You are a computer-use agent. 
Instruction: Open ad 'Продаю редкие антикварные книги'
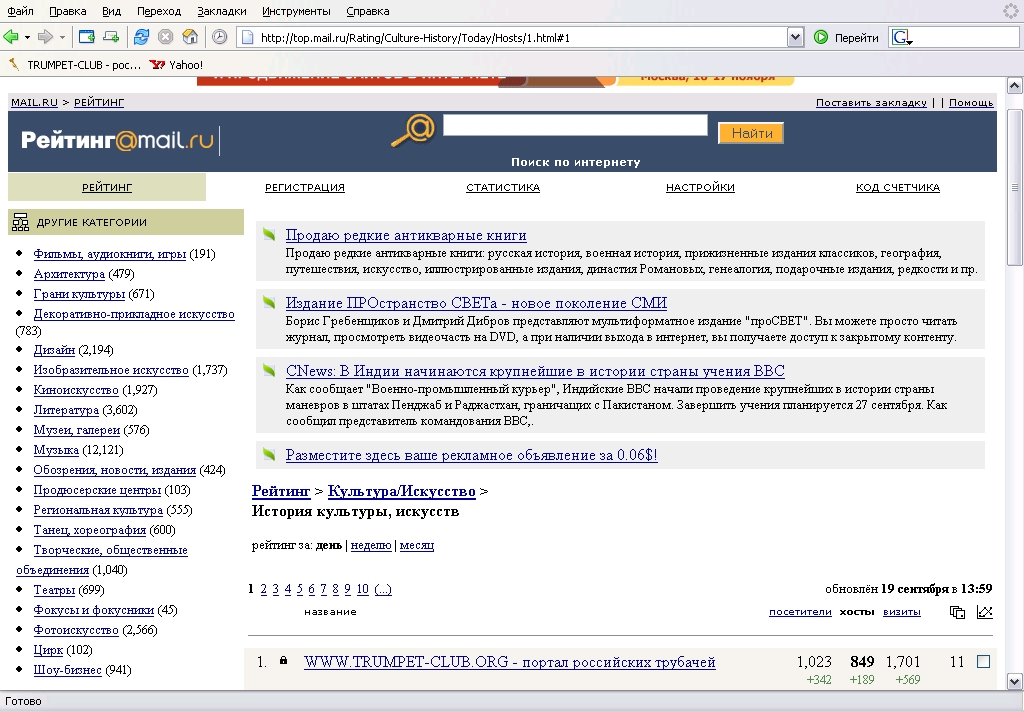406,235
